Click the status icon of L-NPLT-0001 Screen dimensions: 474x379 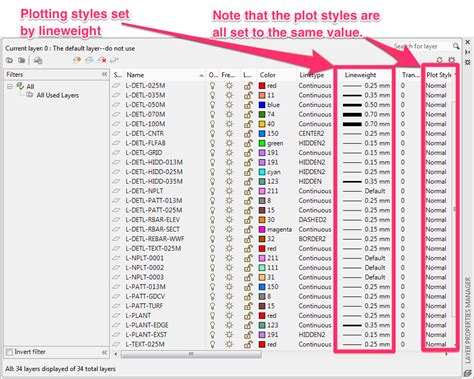click(x=116, y=258)
